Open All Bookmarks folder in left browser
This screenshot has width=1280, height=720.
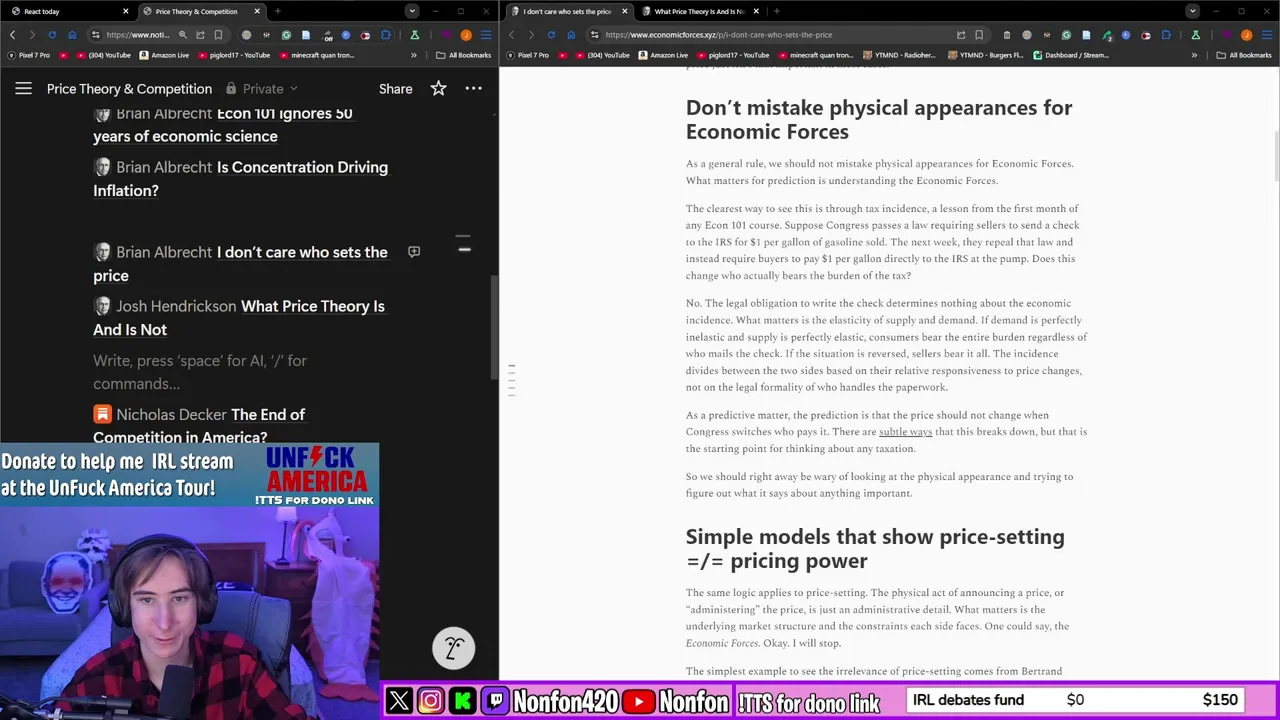pos(463,55)
